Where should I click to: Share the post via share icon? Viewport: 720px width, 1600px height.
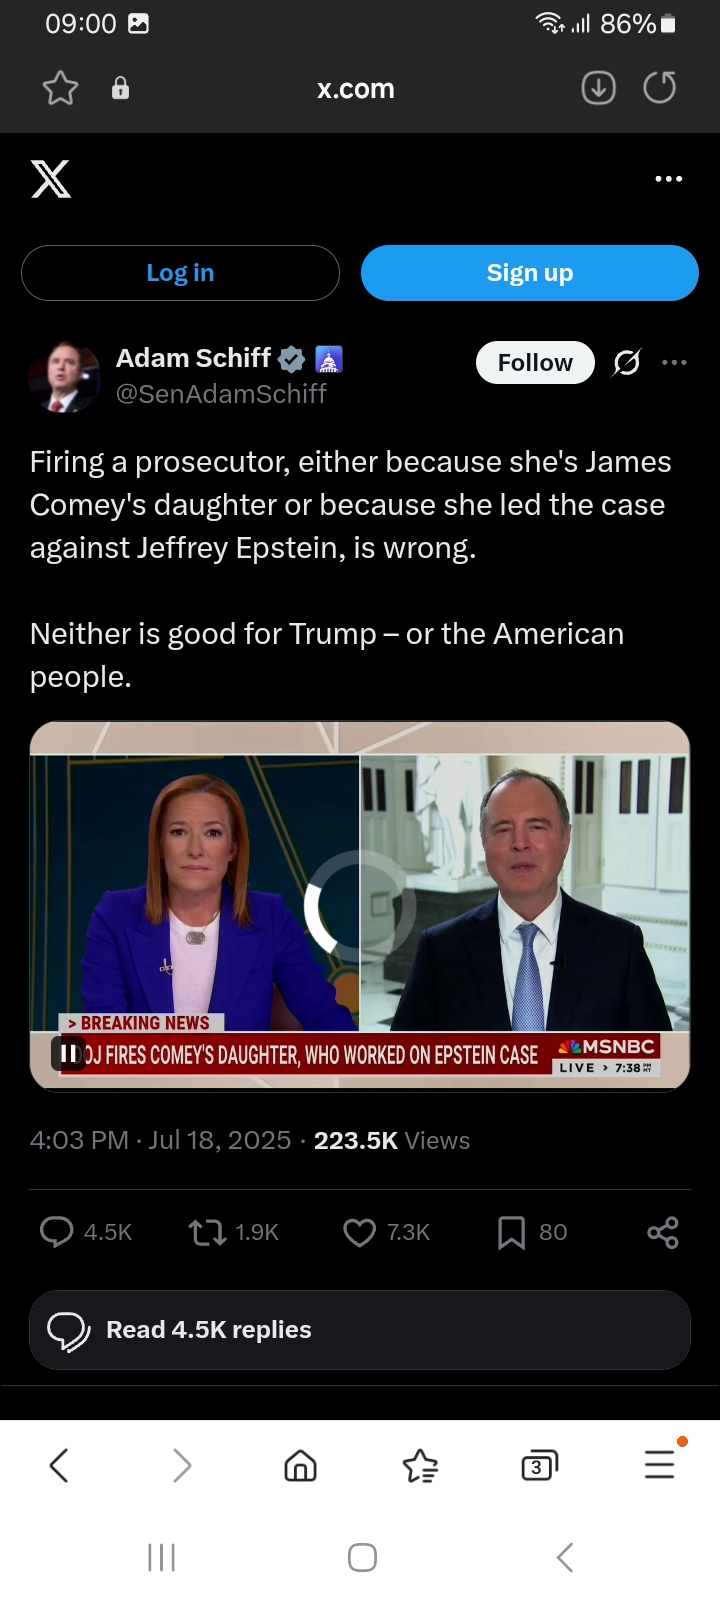pyautogui.click(x=663, y=1232)
